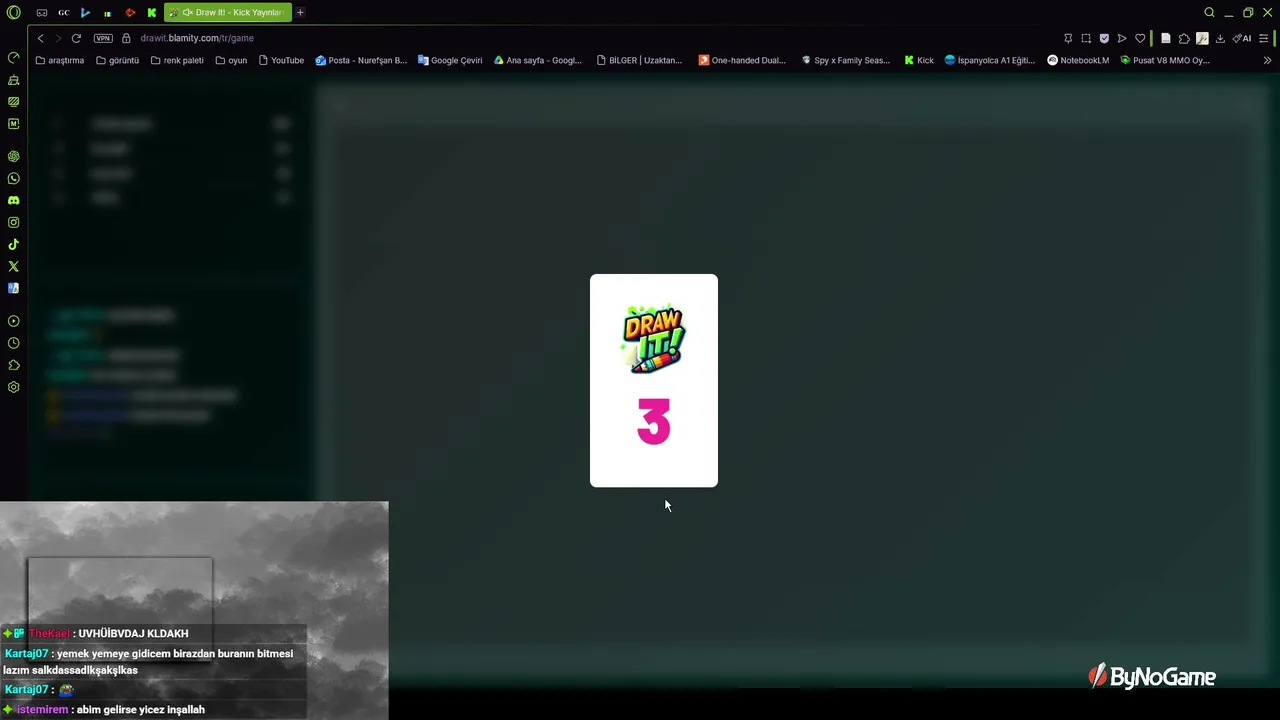Go back to the previous page
The width and height of the screenshot is (1280, 720).
40,38
